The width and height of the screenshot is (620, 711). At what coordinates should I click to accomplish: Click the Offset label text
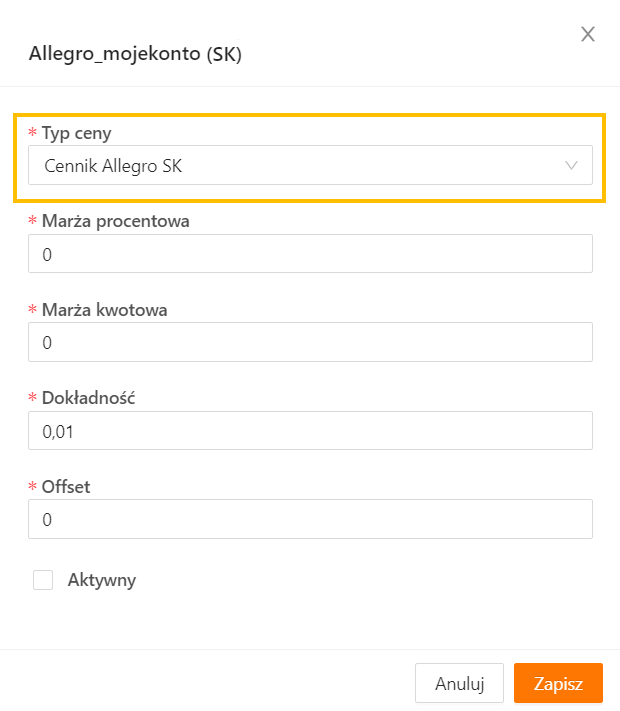tap(66, 487)
